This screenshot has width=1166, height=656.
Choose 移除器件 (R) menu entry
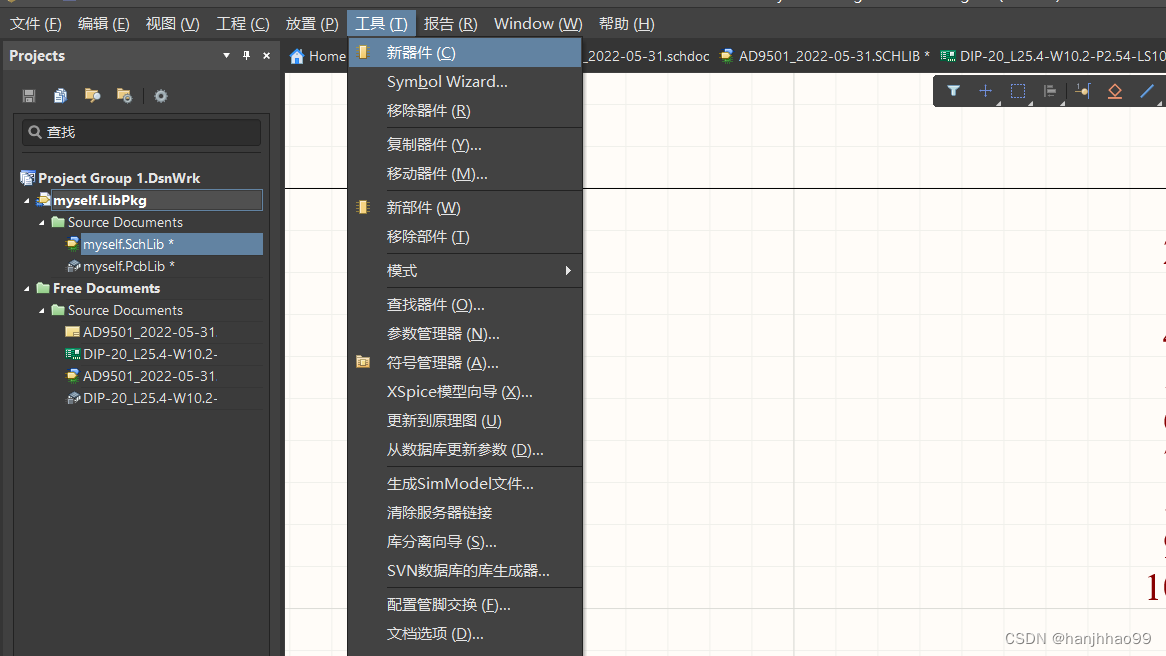tap(465, 111)
